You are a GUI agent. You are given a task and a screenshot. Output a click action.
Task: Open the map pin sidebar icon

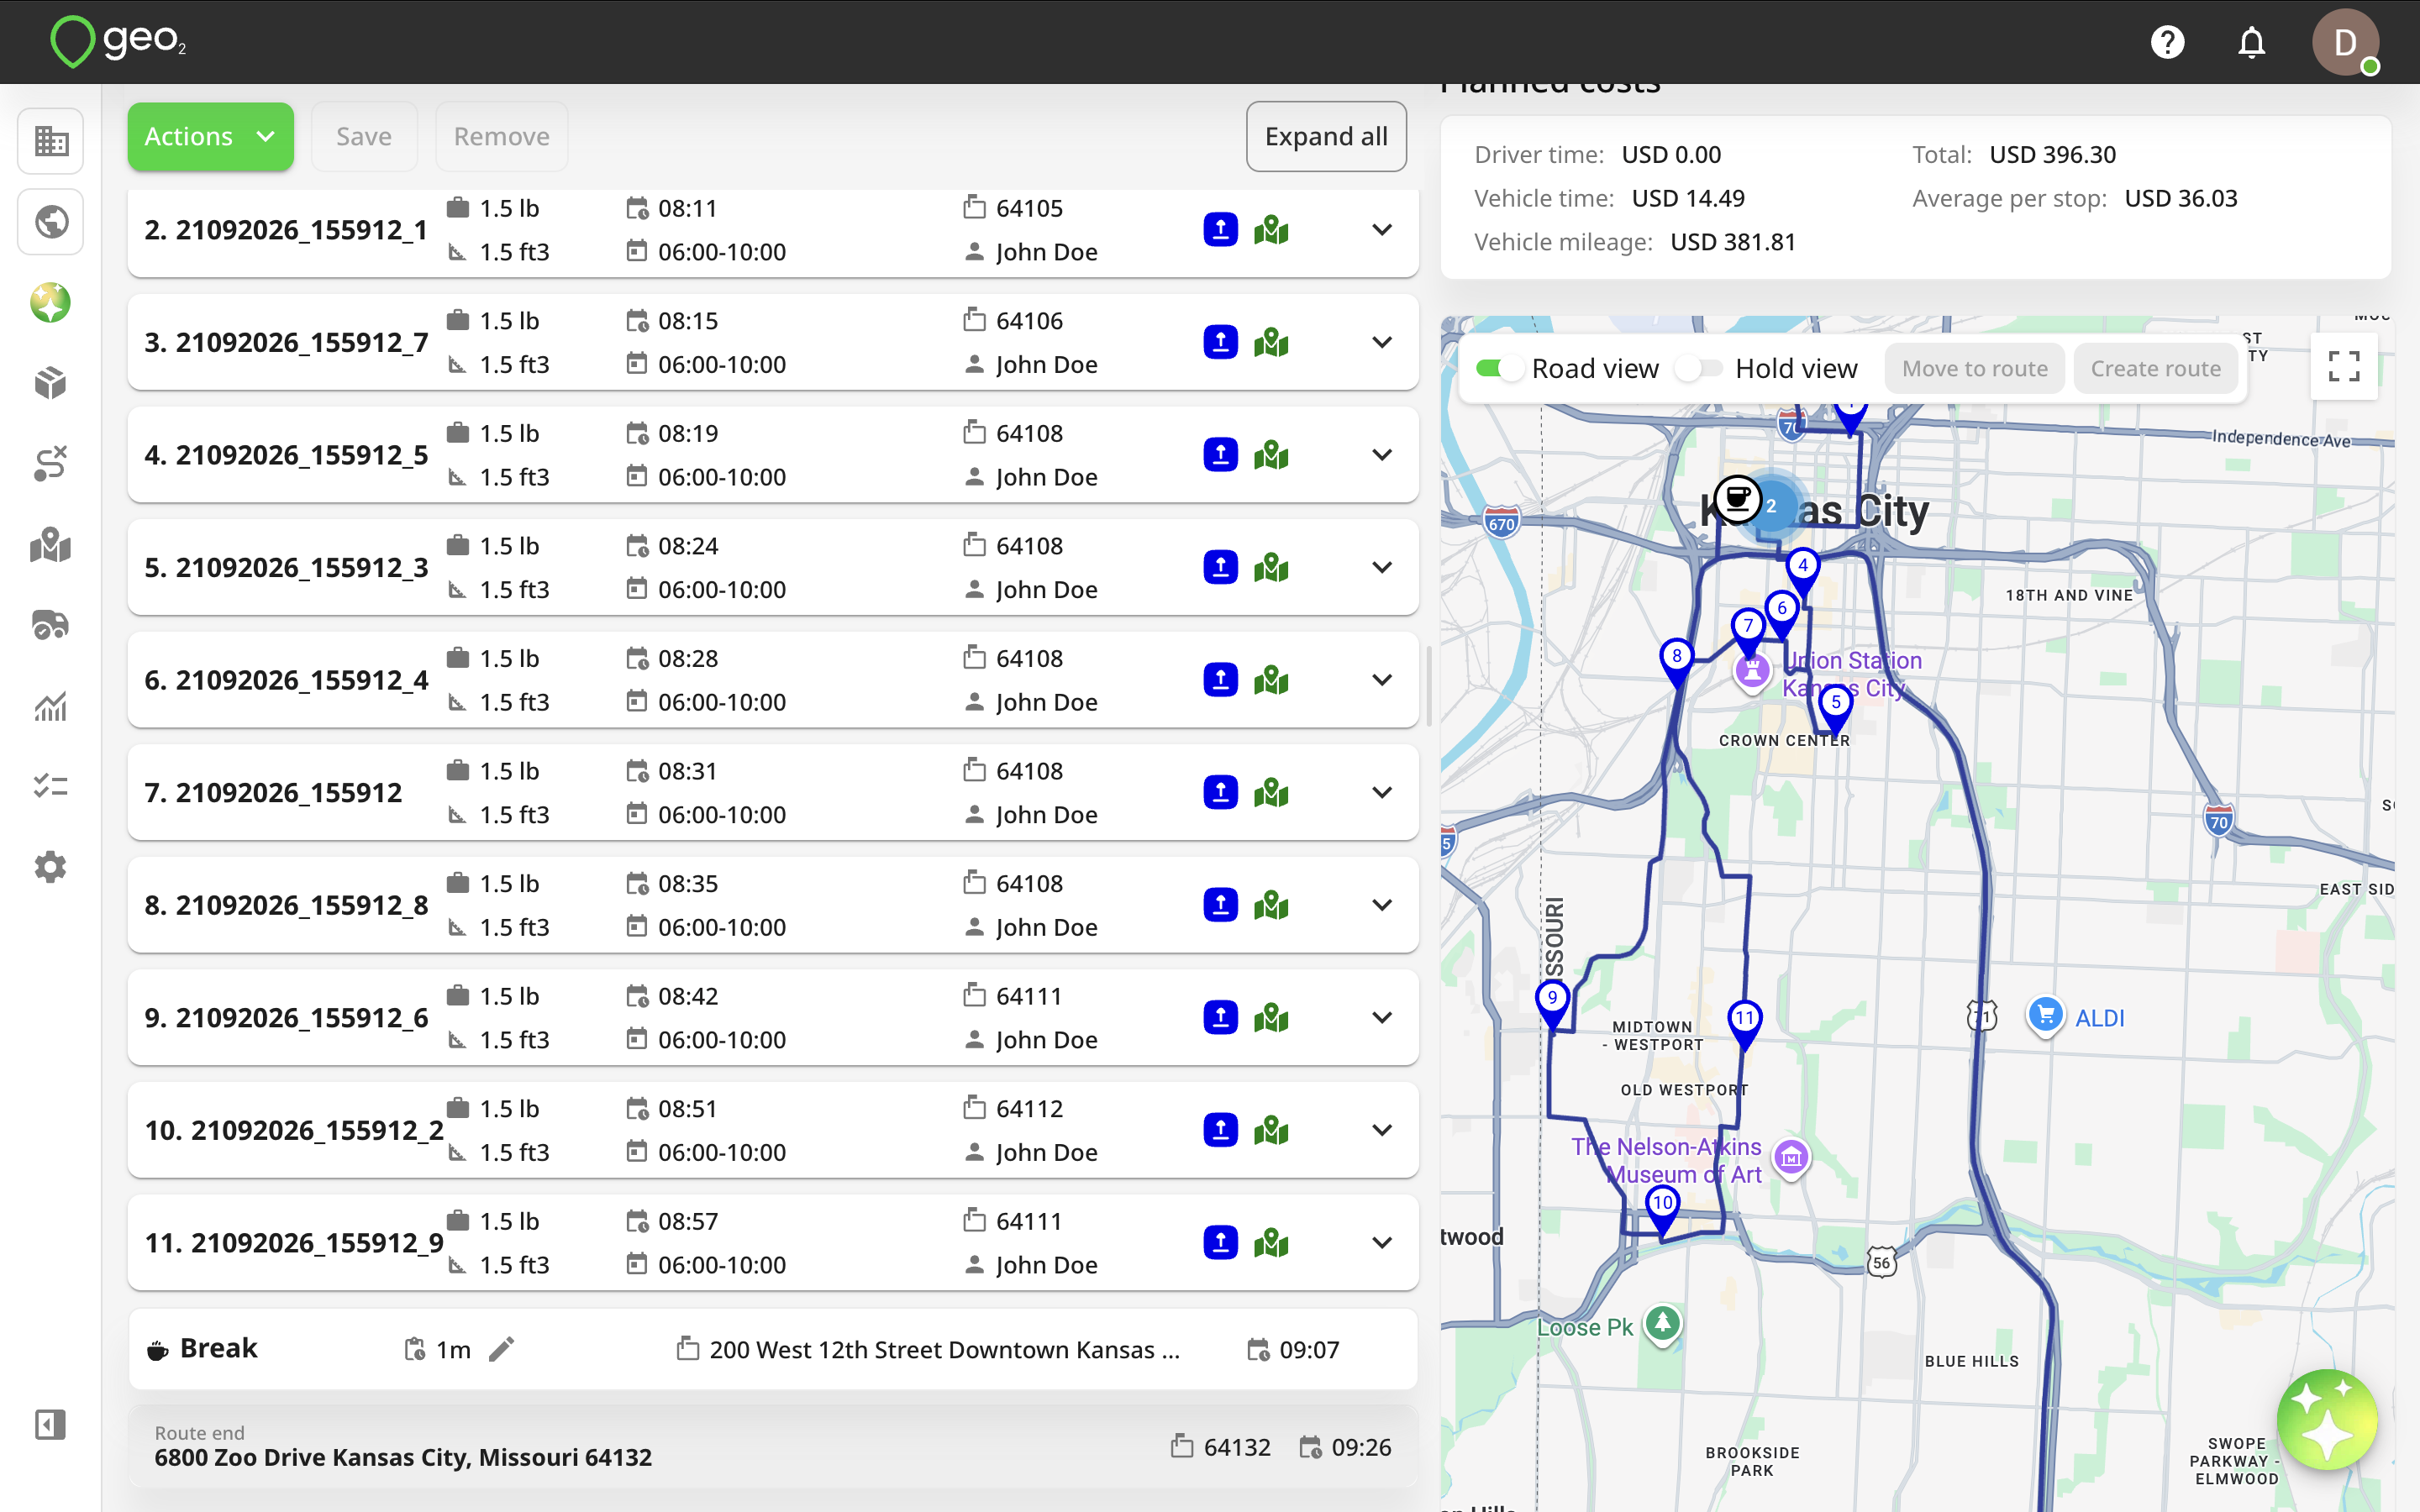[x=50, y=545]
